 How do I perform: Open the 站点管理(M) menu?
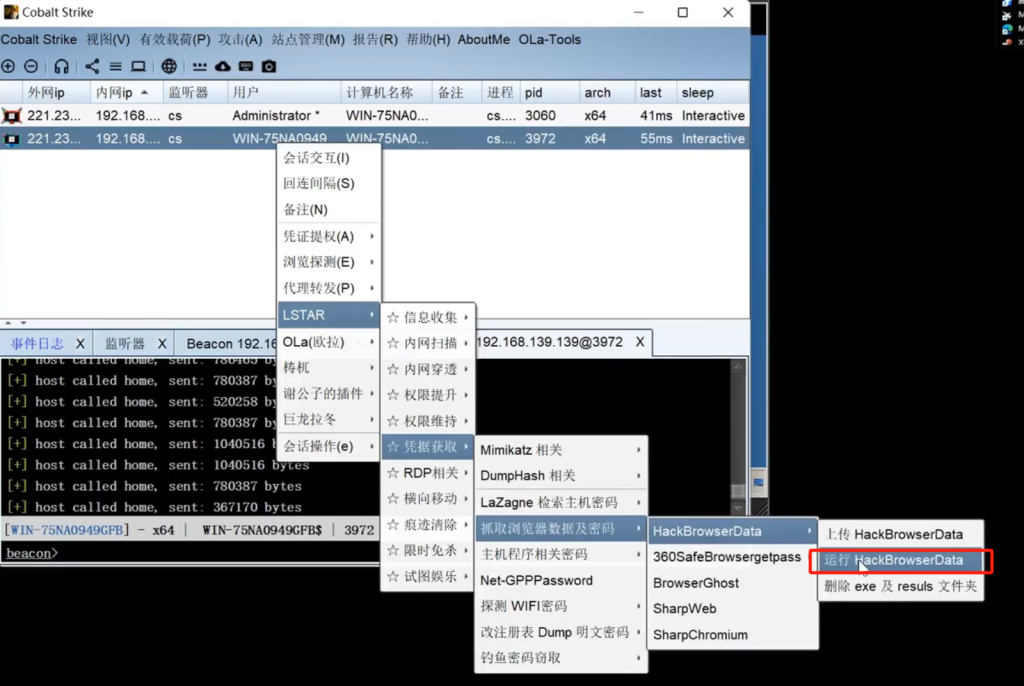coord(308,39)
